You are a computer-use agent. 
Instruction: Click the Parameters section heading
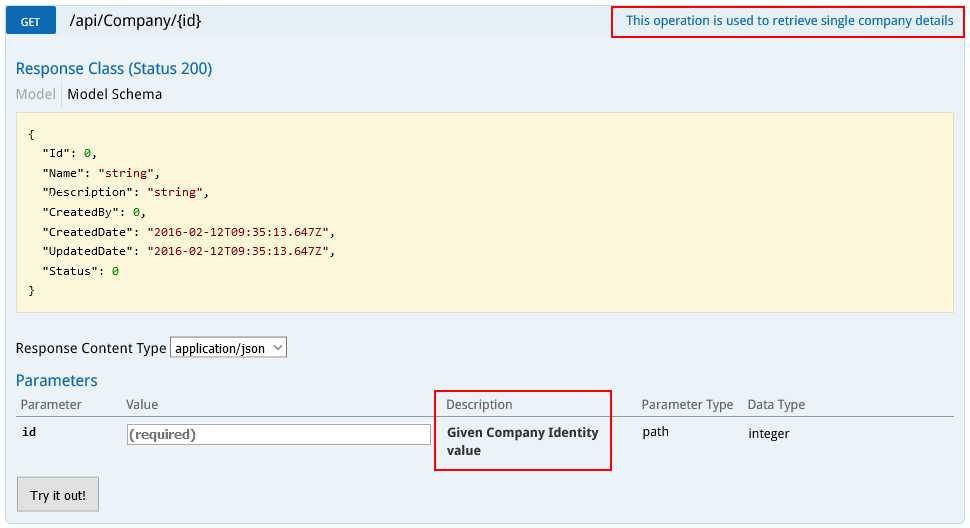pyautogui.click(x=56, y=380)
